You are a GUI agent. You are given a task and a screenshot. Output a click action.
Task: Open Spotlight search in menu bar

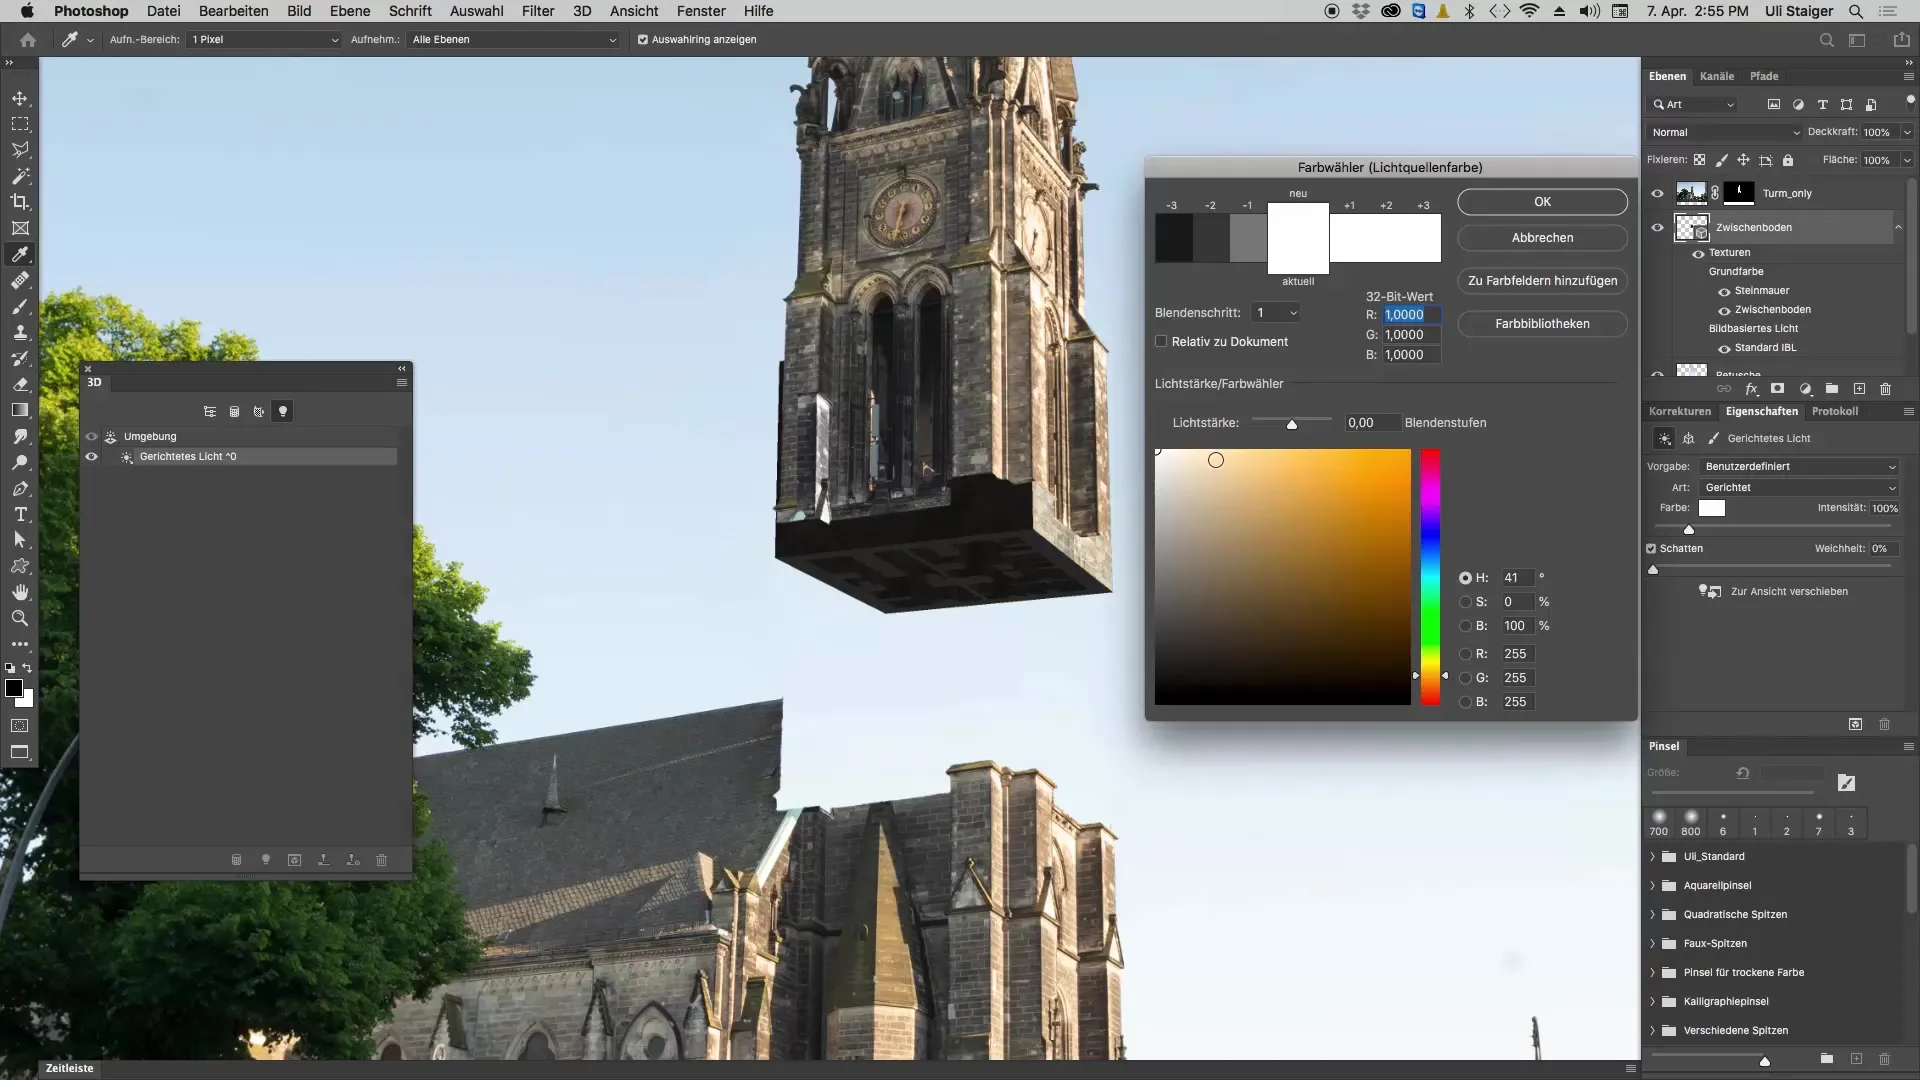[1855, 11]
